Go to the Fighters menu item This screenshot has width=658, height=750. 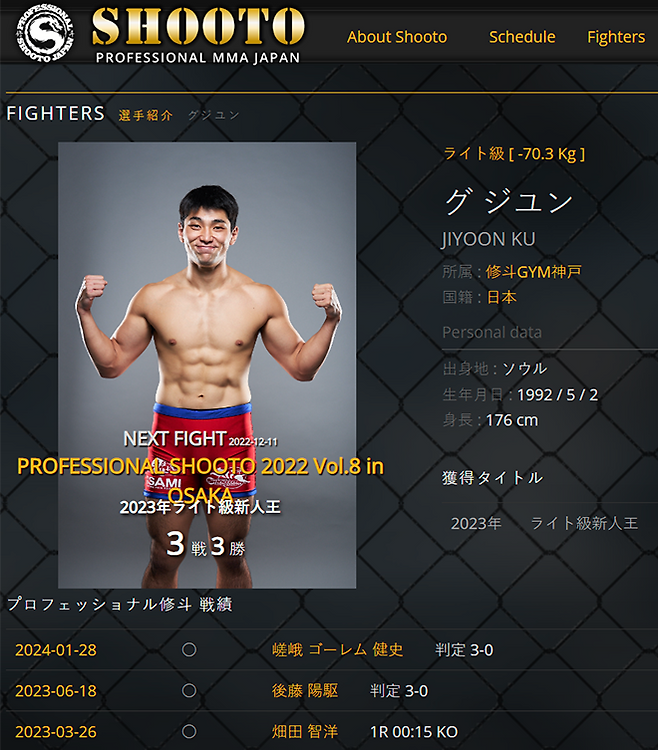click(616, 37)
